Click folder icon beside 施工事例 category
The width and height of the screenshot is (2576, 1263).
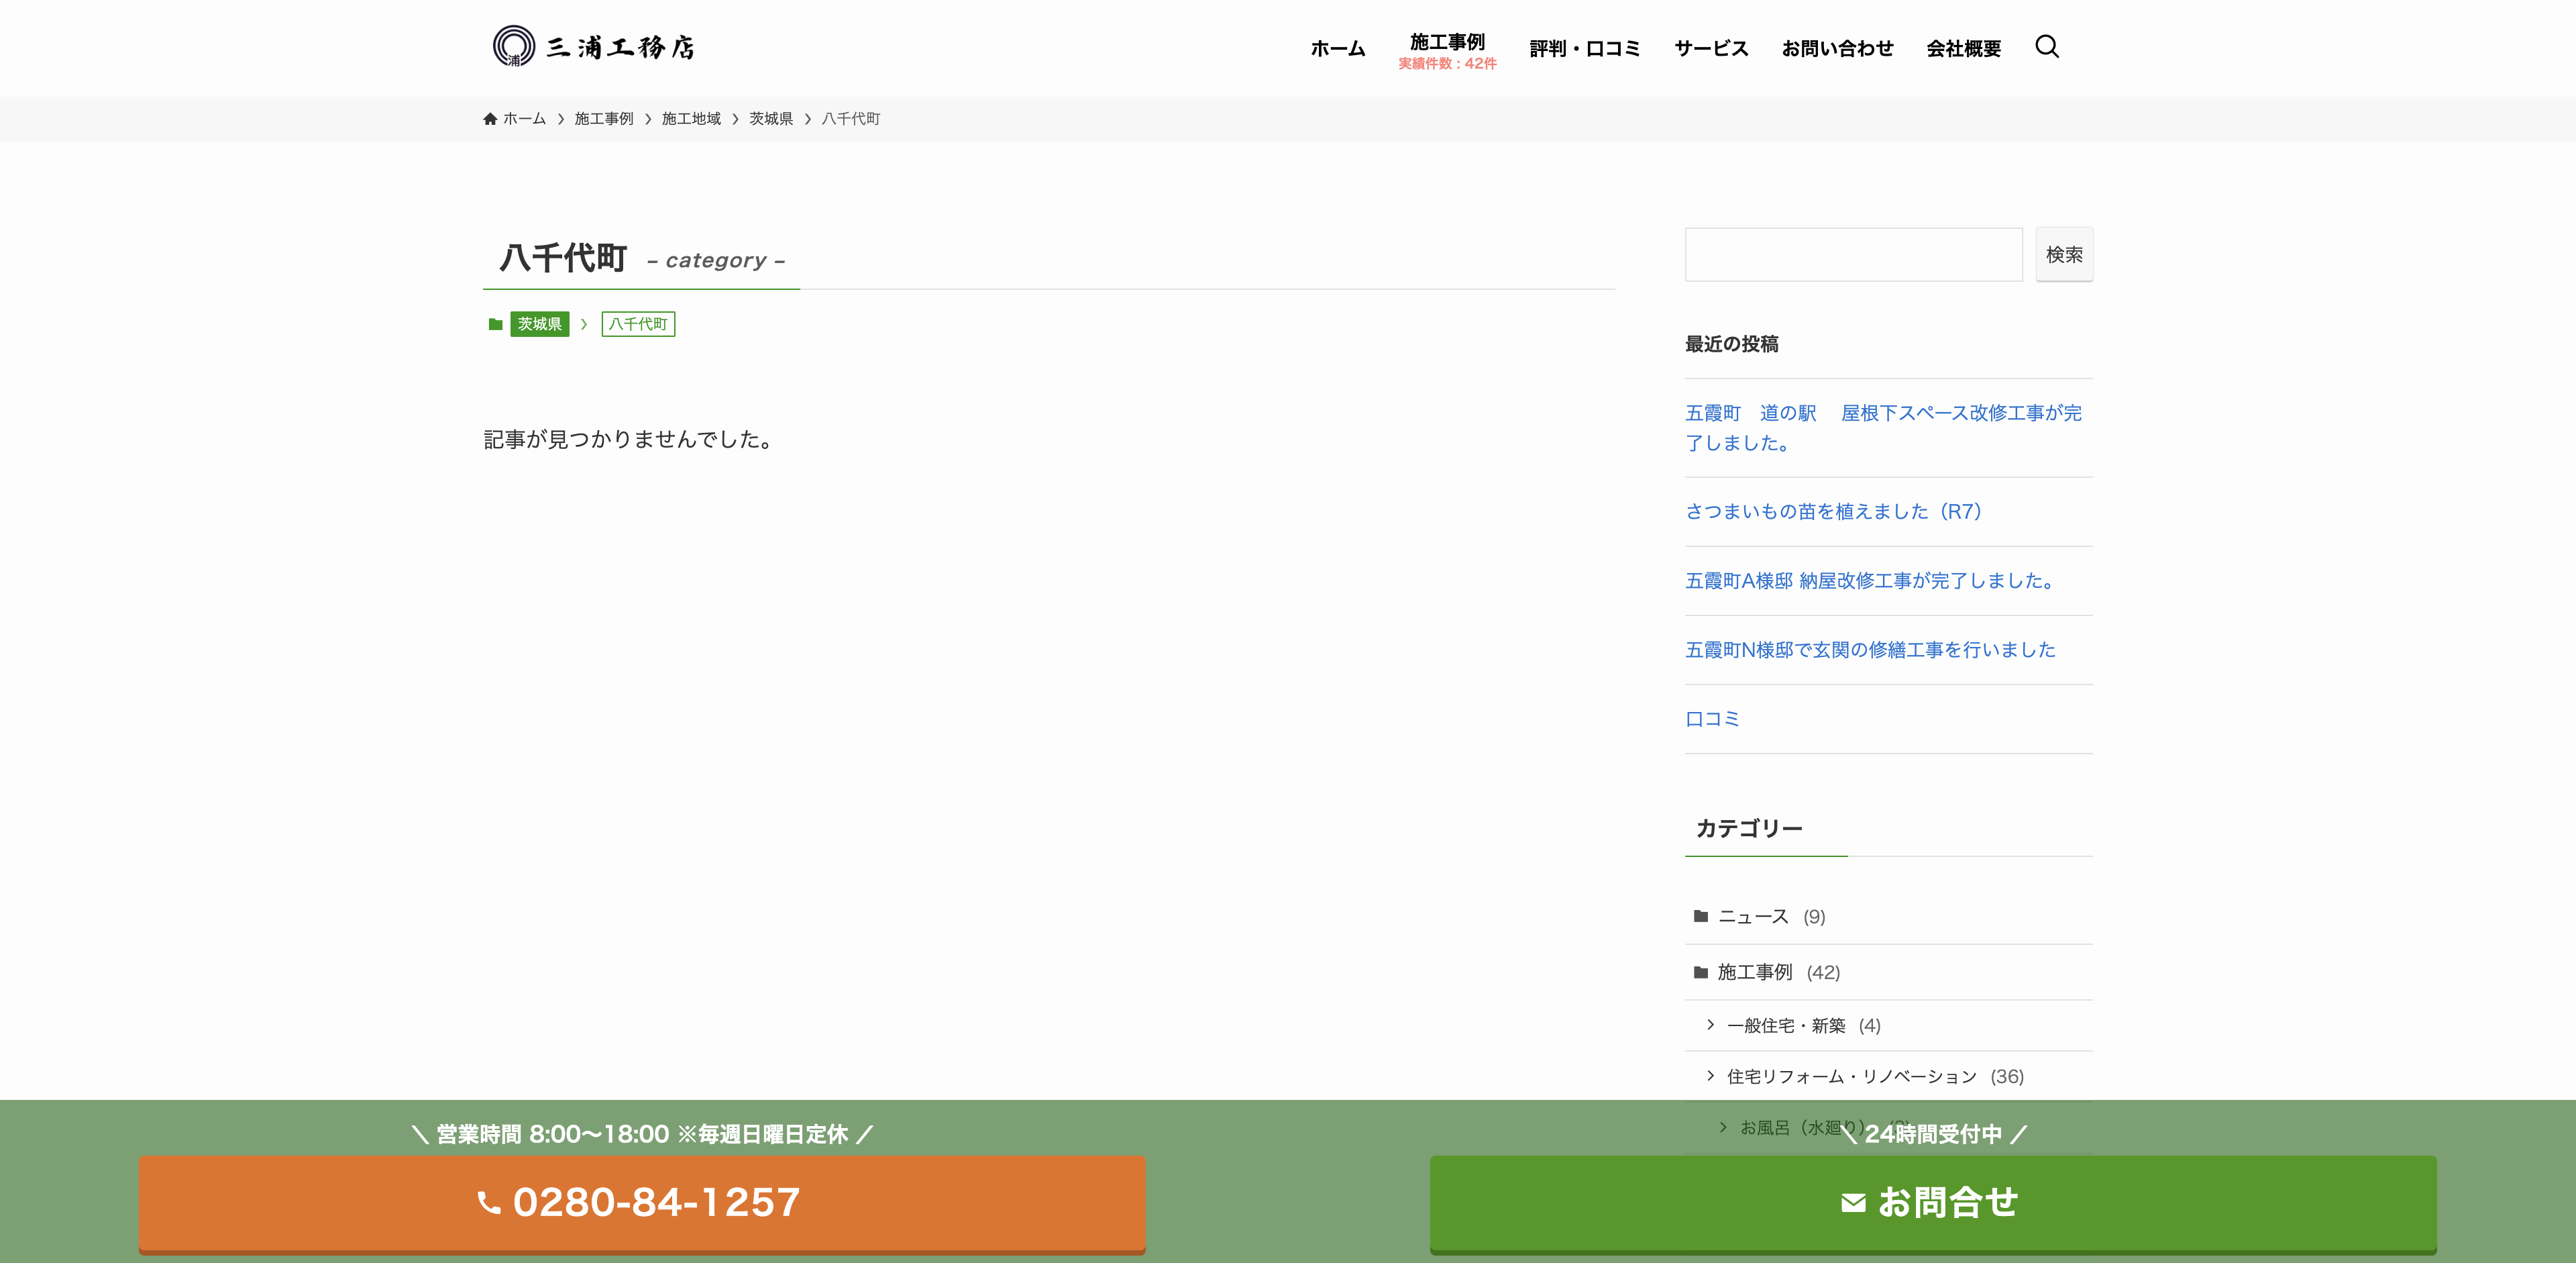[1700, 972]
